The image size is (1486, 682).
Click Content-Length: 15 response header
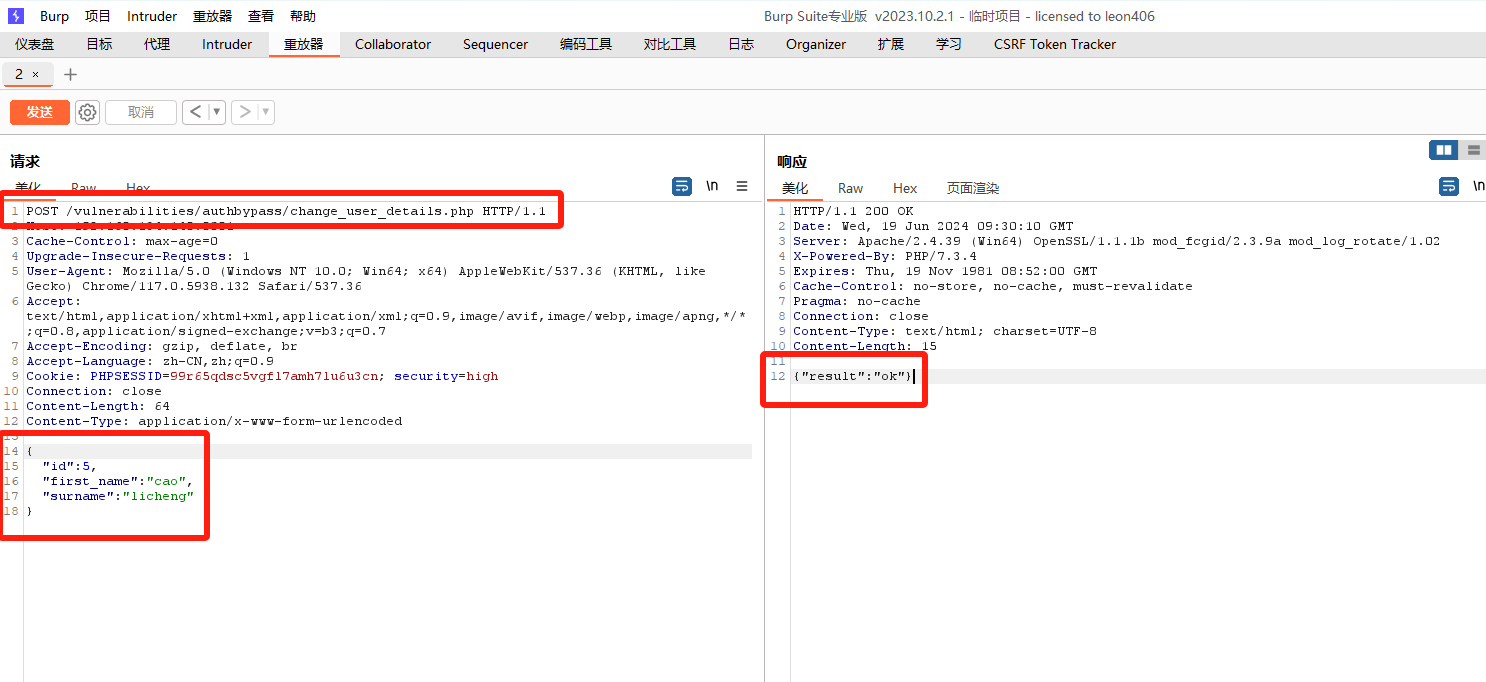[x=865, y=346]
